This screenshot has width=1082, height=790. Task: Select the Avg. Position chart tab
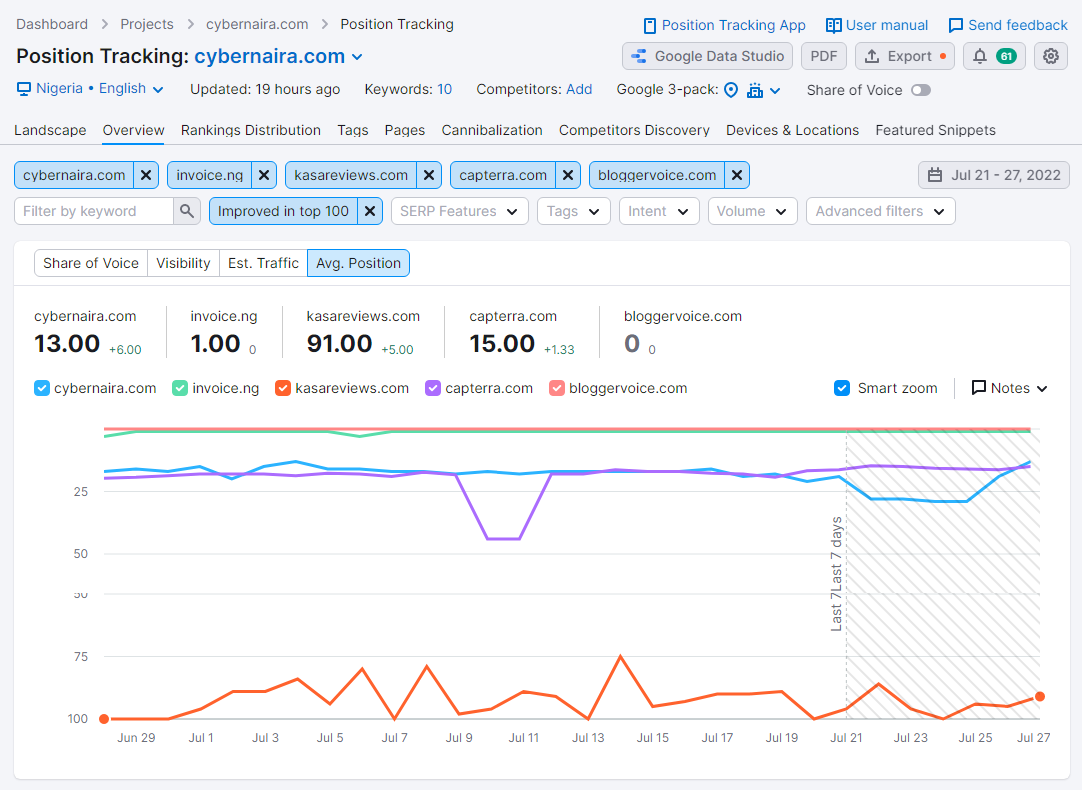coord(358,263)
